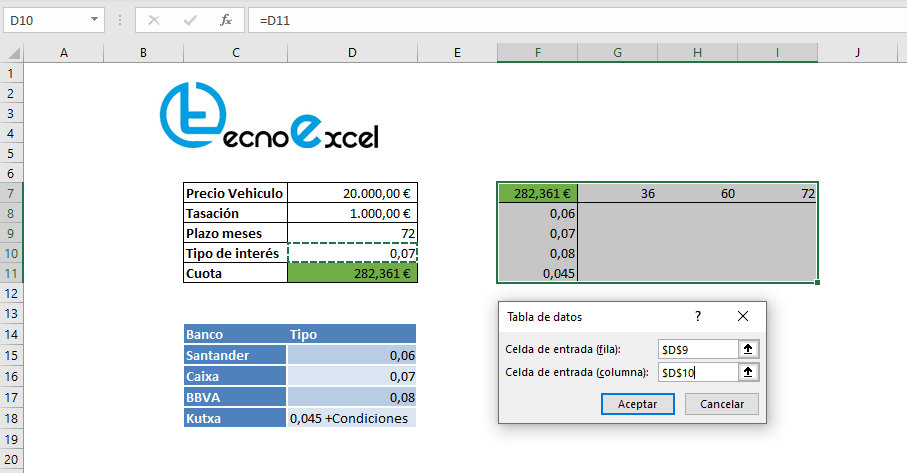Select column C header

click(x=235, y=53)
